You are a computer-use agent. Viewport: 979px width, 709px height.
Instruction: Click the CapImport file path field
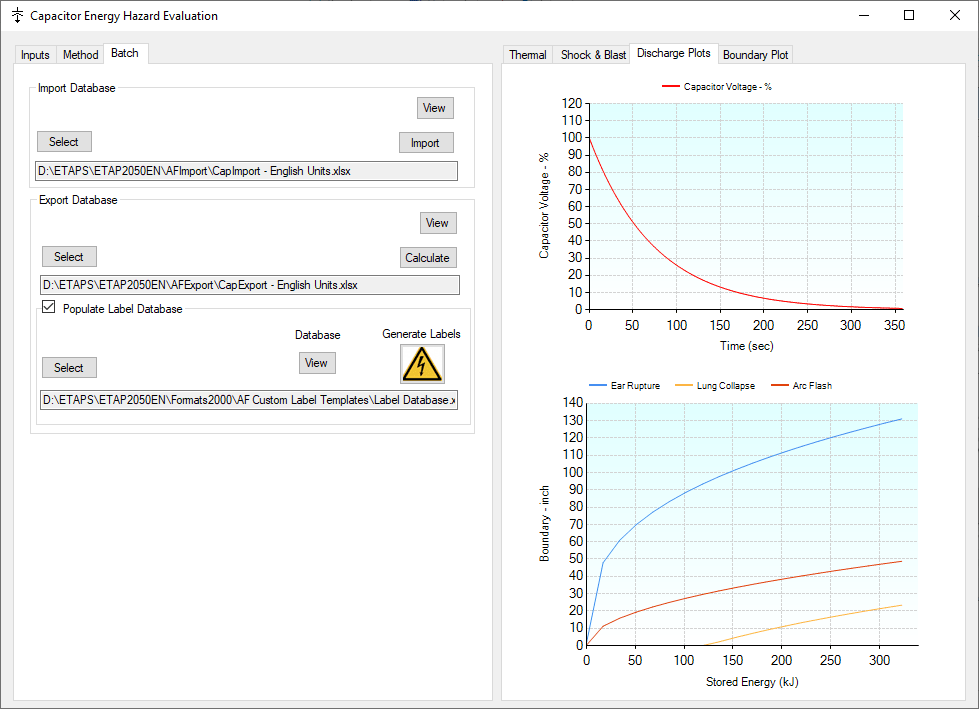click(x=247, y=170)
